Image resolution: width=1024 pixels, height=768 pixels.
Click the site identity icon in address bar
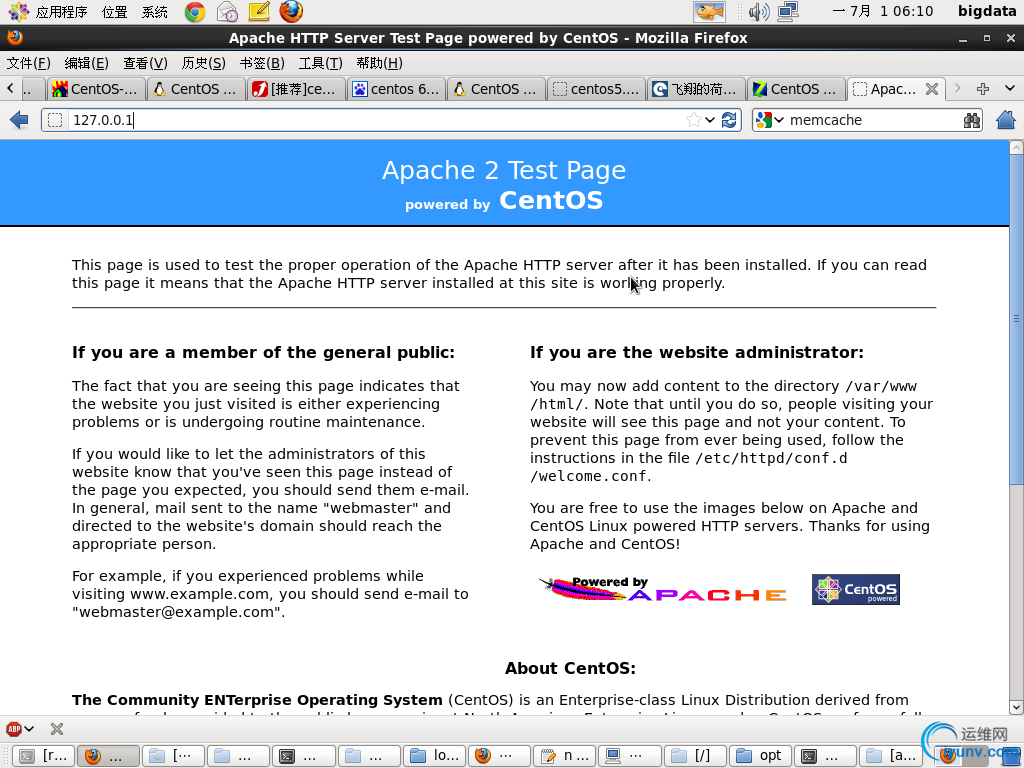click(x=56, y=120)
